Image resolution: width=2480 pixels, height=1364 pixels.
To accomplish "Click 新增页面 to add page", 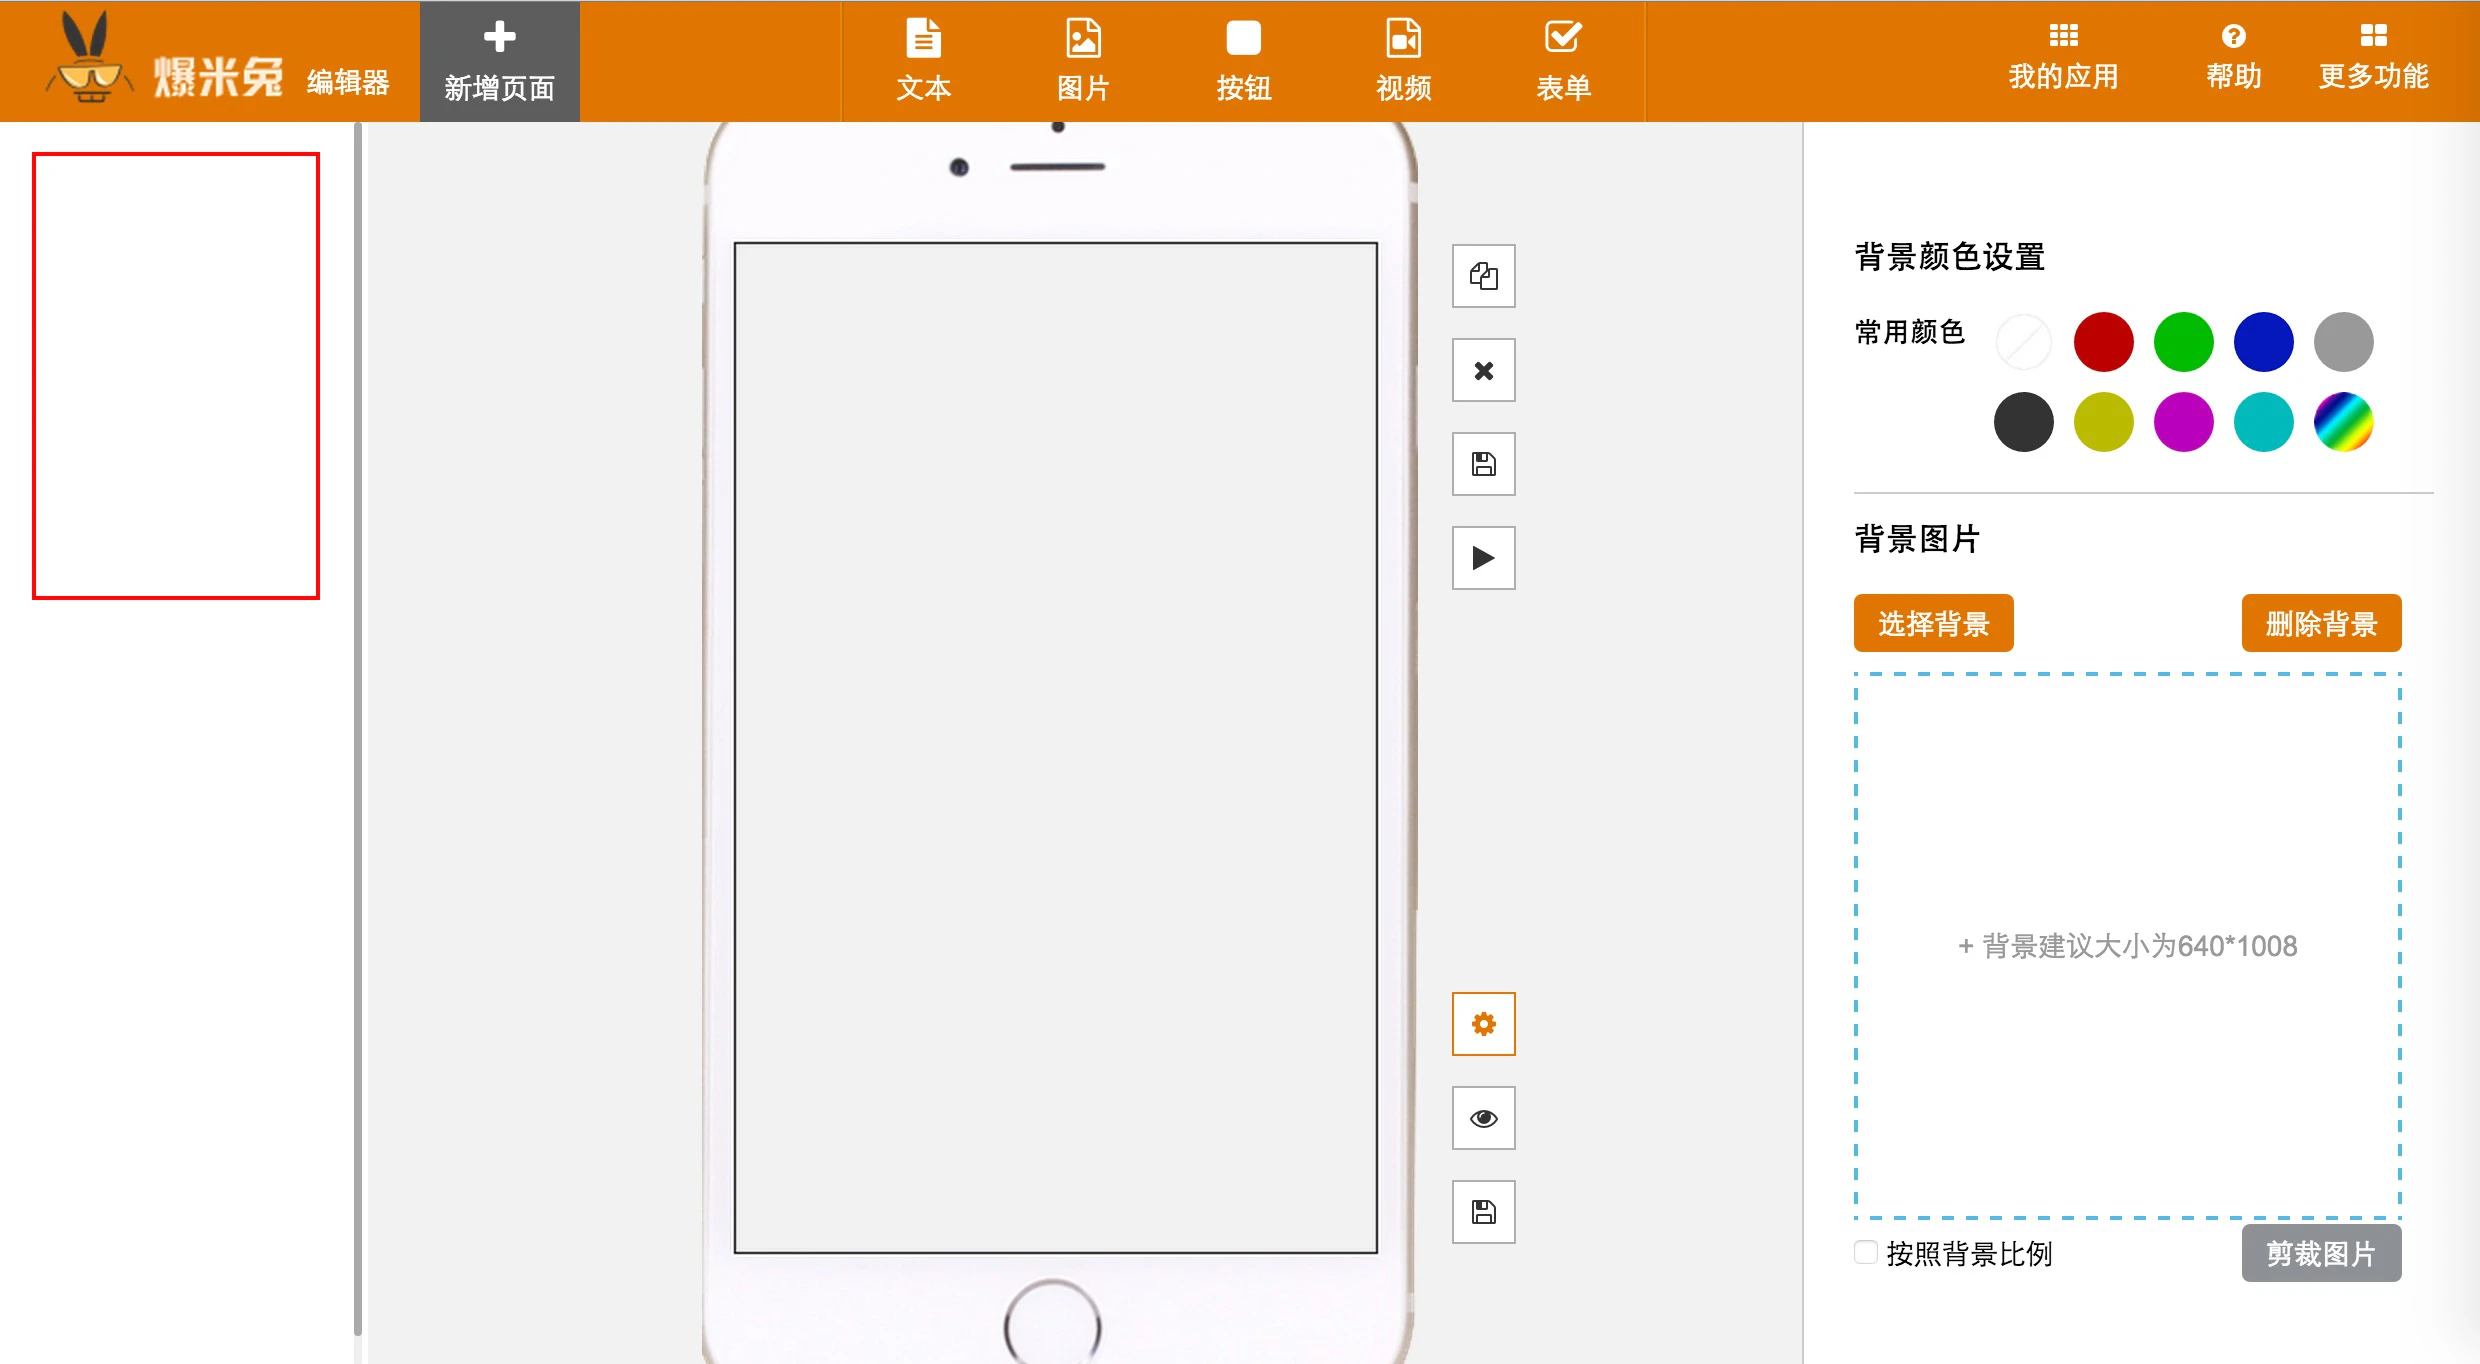I will click(499, 62).
